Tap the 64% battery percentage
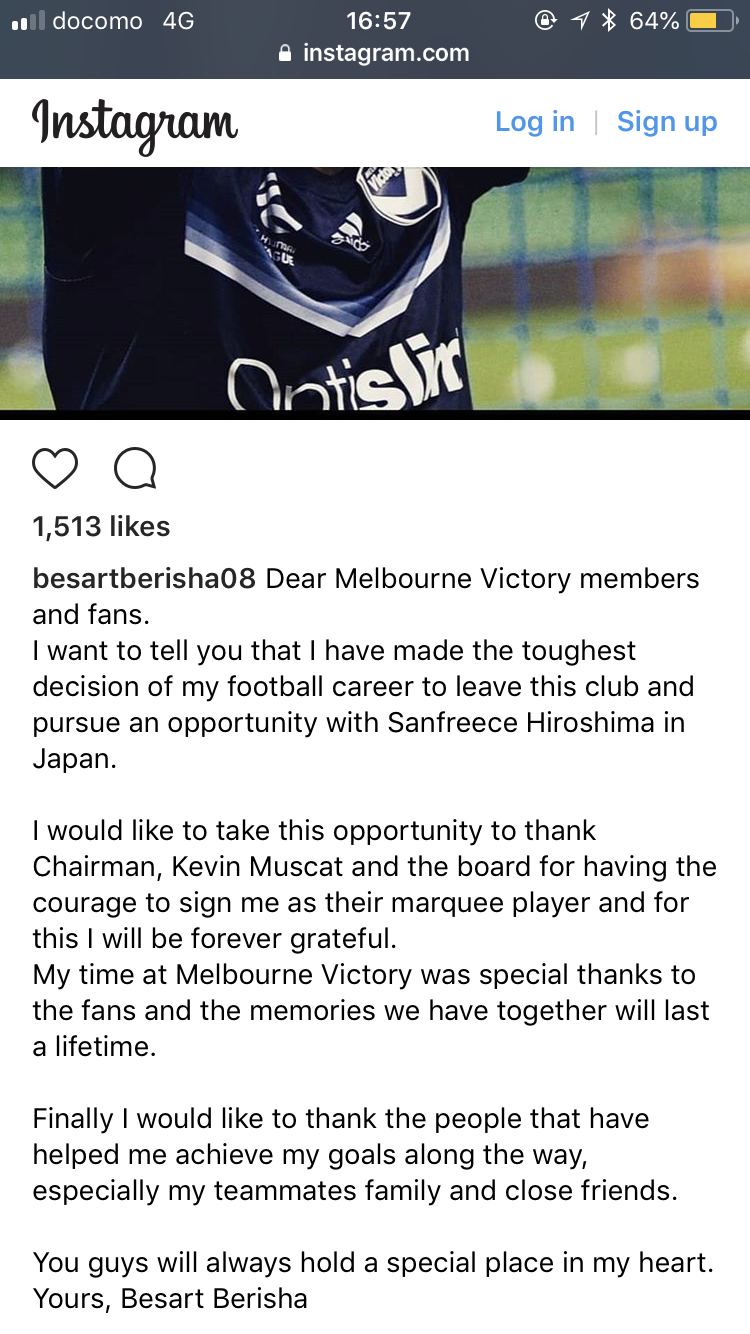 click(x=654, y=20)
